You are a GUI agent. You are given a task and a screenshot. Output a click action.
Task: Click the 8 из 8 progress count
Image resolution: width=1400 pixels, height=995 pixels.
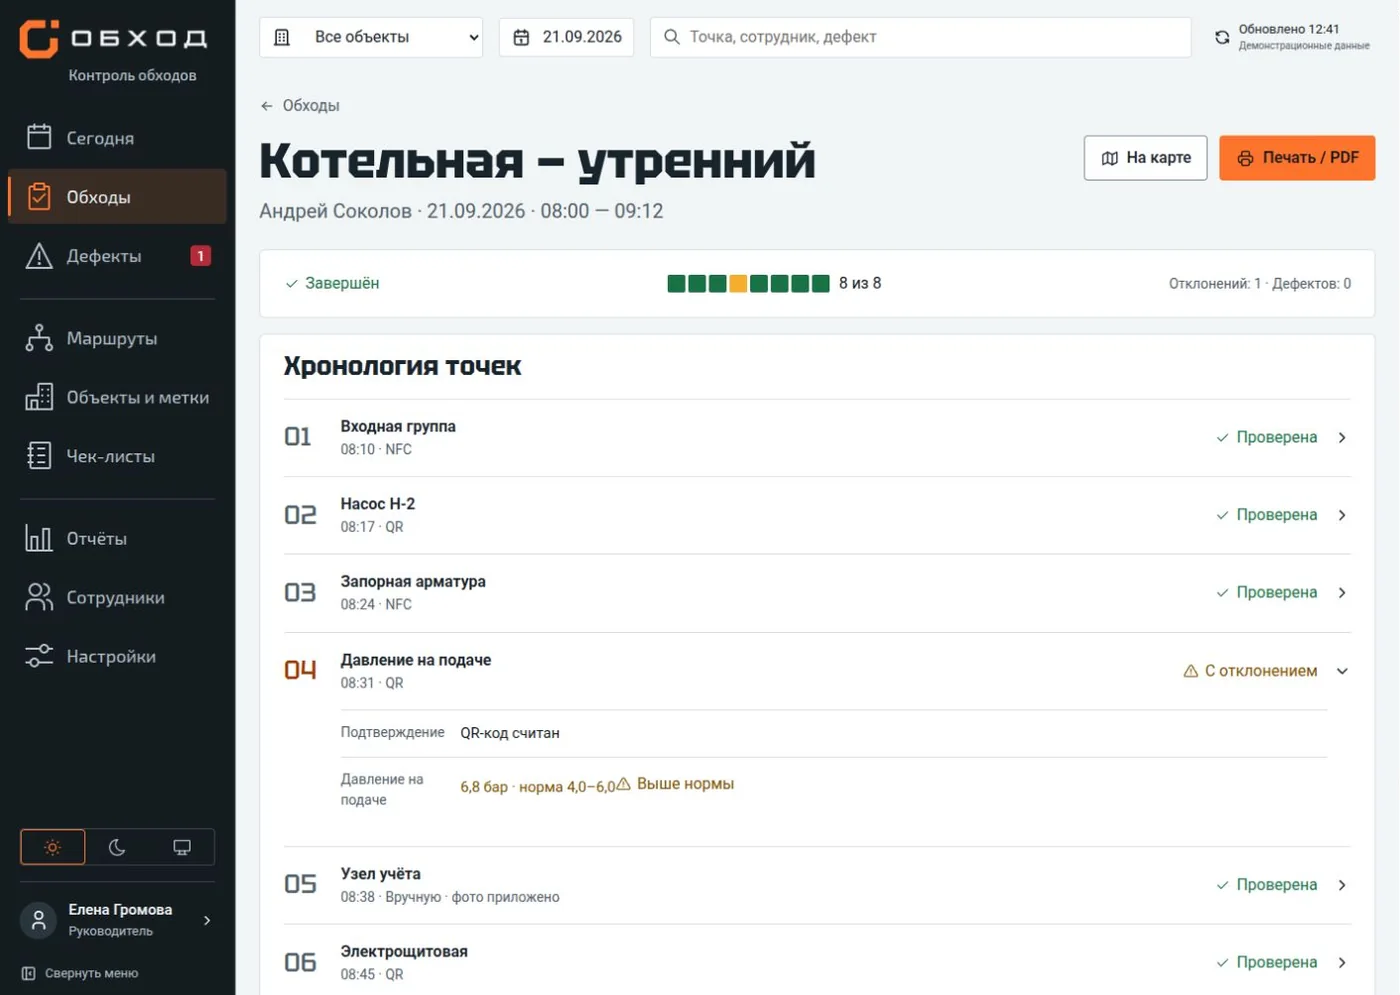(x=860, y=284)
